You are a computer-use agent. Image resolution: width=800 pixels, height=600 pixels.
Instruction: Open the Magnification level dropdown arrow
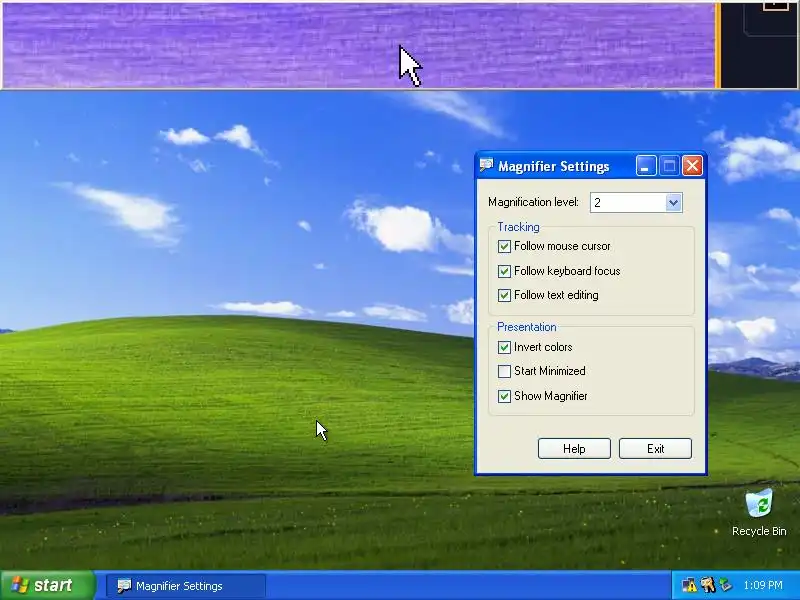[x=673, y=203]
